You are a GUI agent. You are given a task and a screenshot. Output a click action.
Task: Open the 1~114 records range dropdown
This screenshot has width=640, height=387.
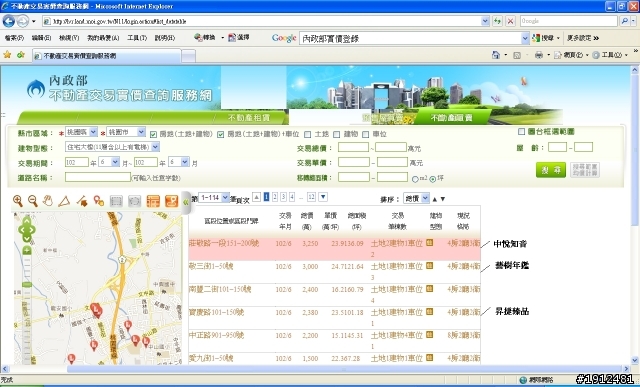pyautogui.click(x=214, y=198)
